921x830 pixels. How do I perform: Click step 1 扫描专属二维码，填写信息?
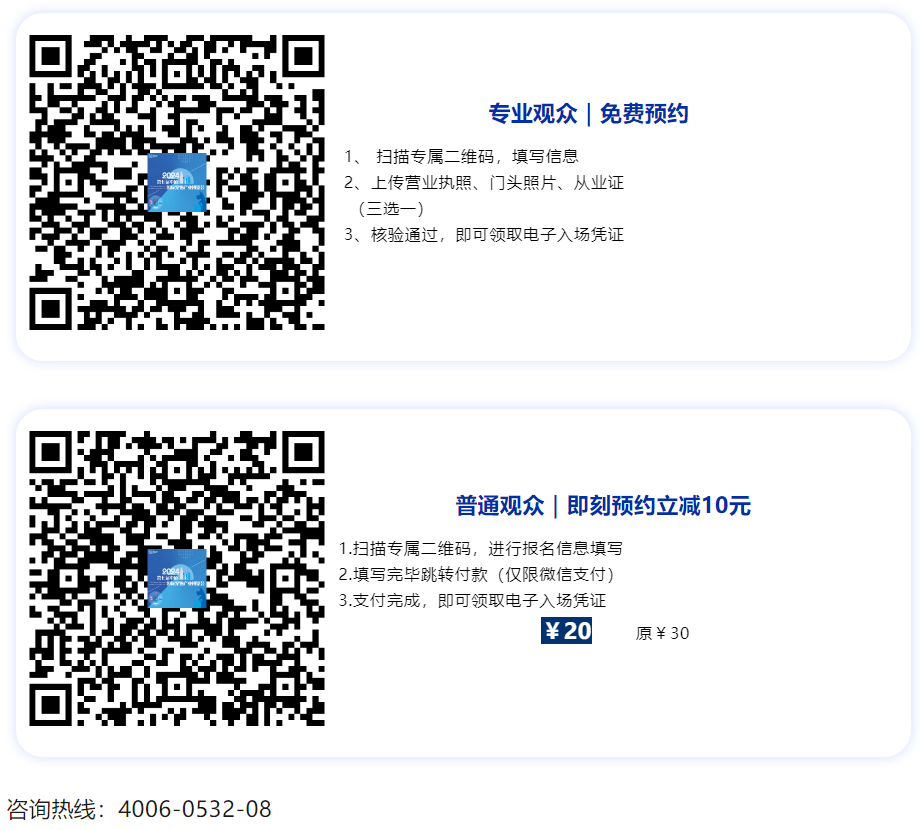coord(461,156)
